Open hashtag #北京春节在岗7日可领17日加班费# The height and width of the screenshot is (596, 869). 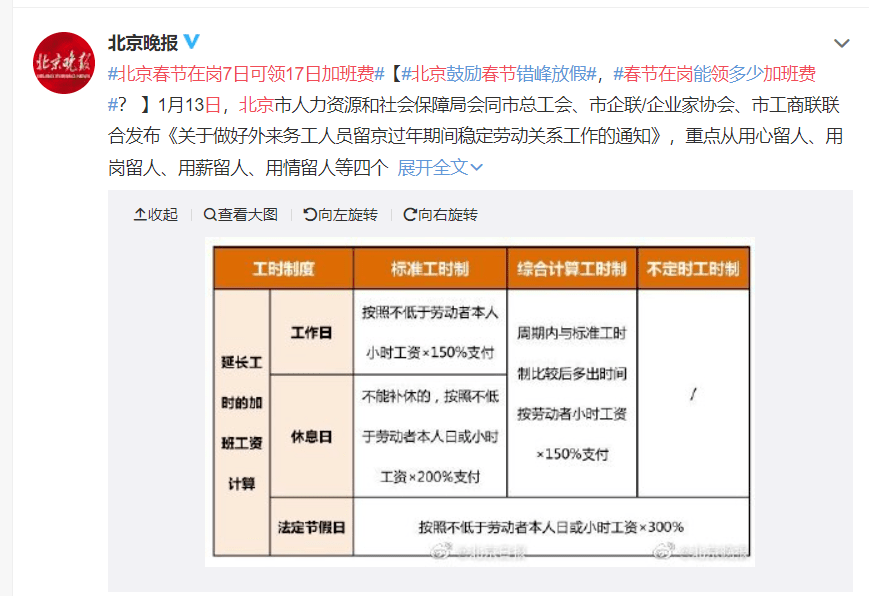[x=247, y=73]
